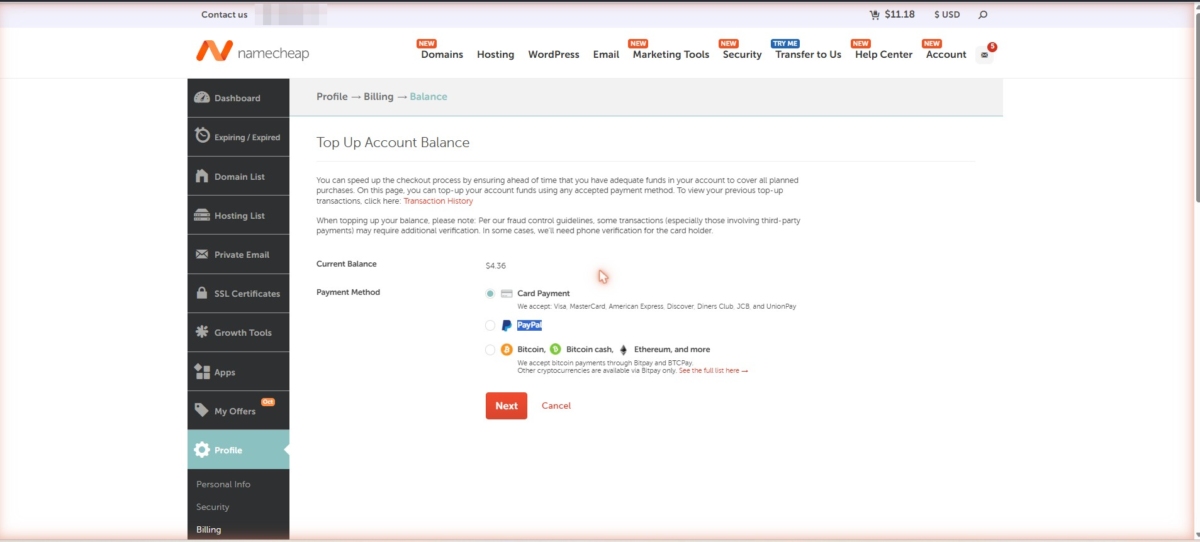Screen dimensions: 1200x542
Task: Click the SSL Certificates padlock icon
Action: (202, 293)
